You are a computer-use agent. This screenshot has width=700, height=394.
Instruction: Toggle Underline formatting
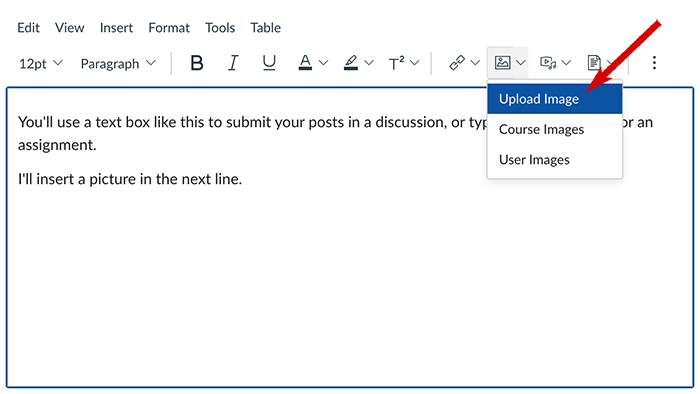(269, 63)
